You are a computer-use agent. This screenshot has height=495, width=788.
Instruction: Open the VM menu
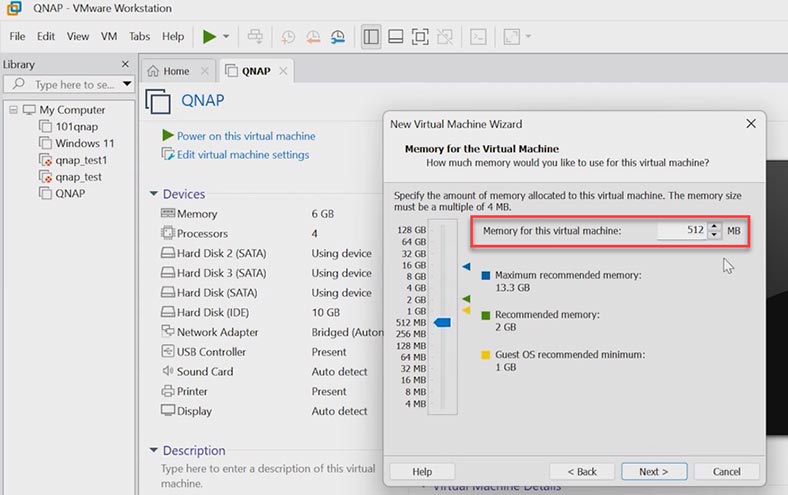pos(109,36)
